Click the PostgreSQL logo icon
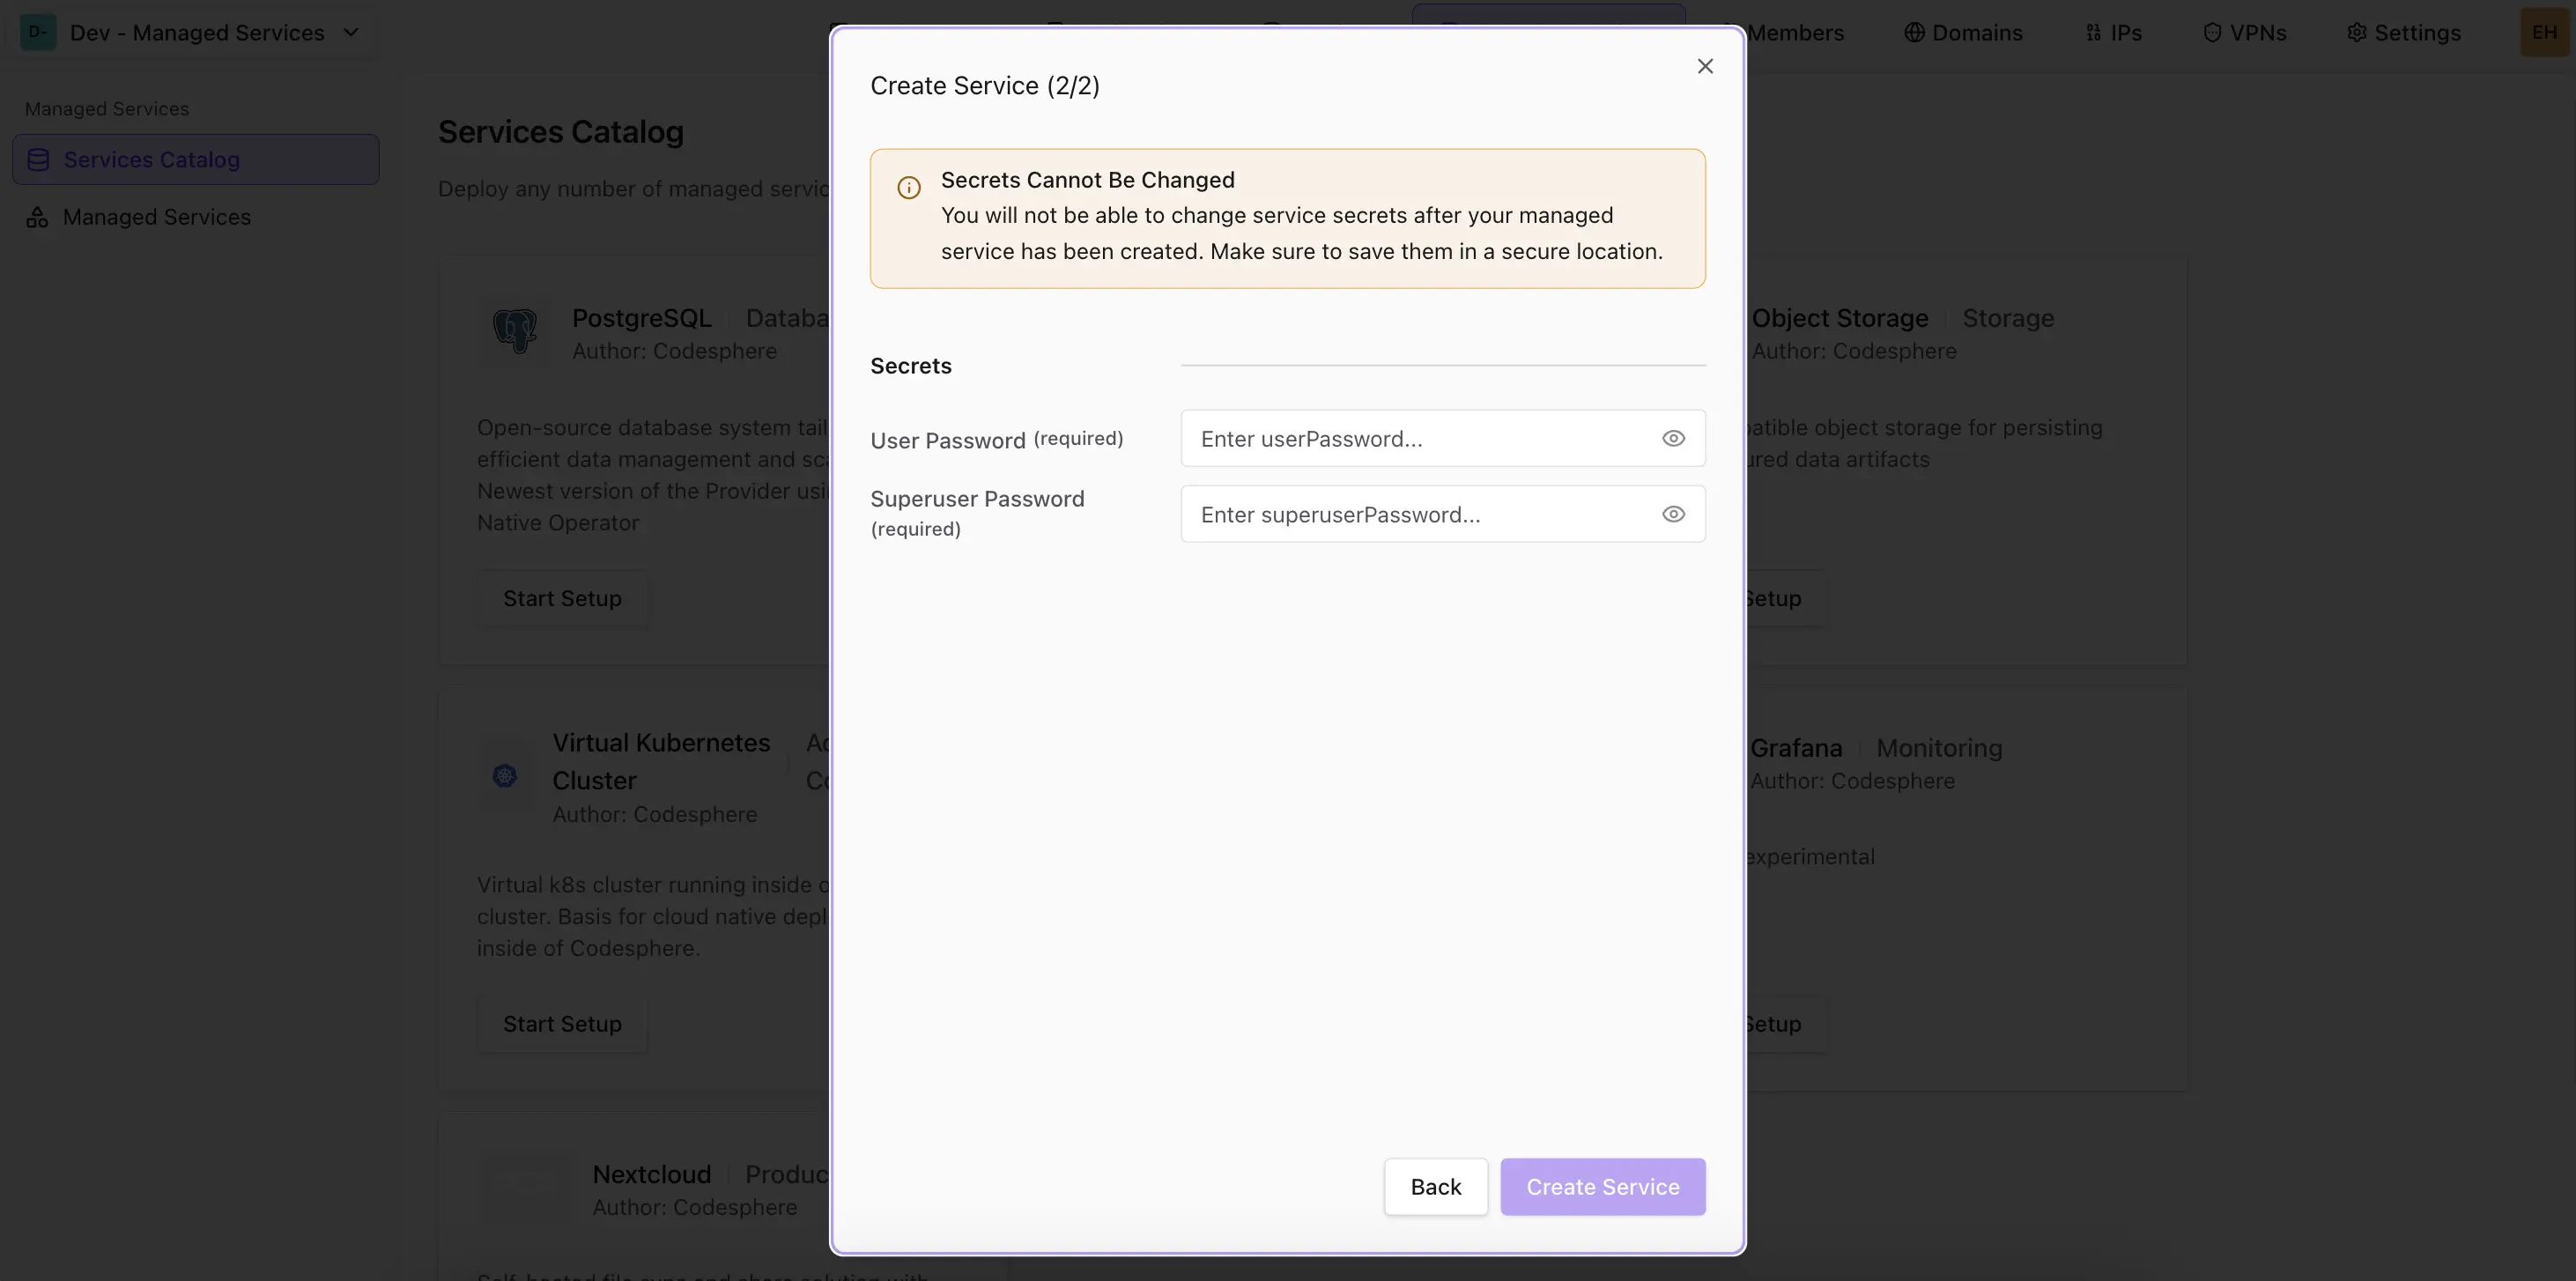 tap(514, 331)
